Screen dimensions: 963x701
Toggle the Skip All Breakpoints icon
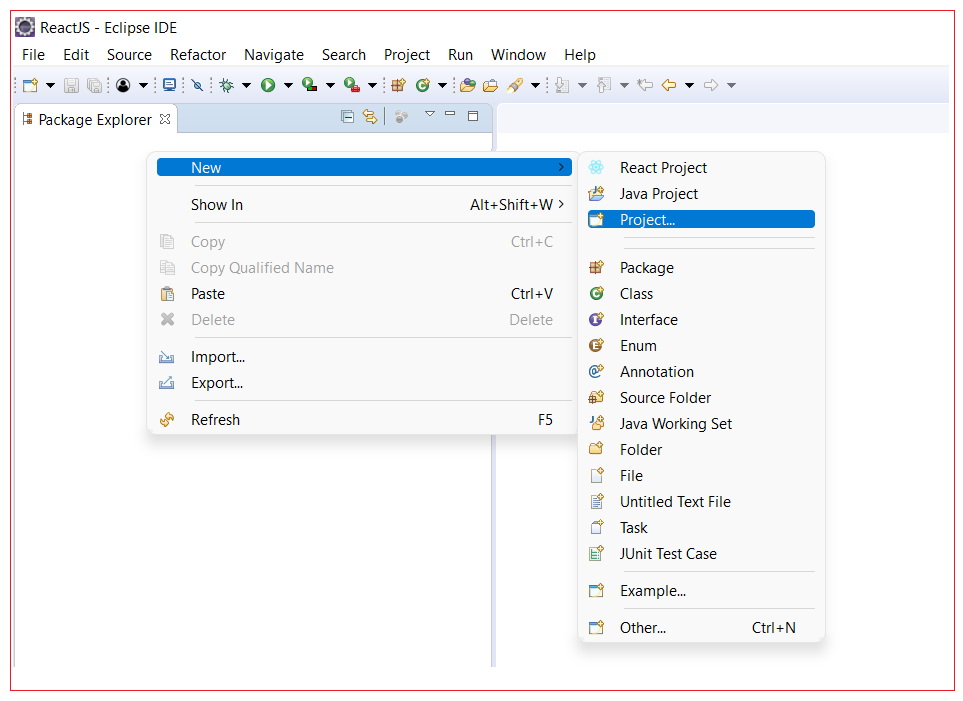(x=197, y=85)
